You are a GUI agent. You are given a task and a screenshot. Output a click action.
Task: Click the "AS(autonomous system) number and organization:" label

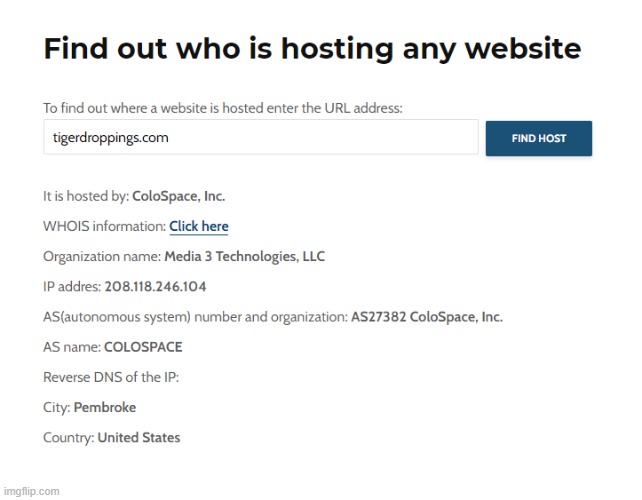195,317
